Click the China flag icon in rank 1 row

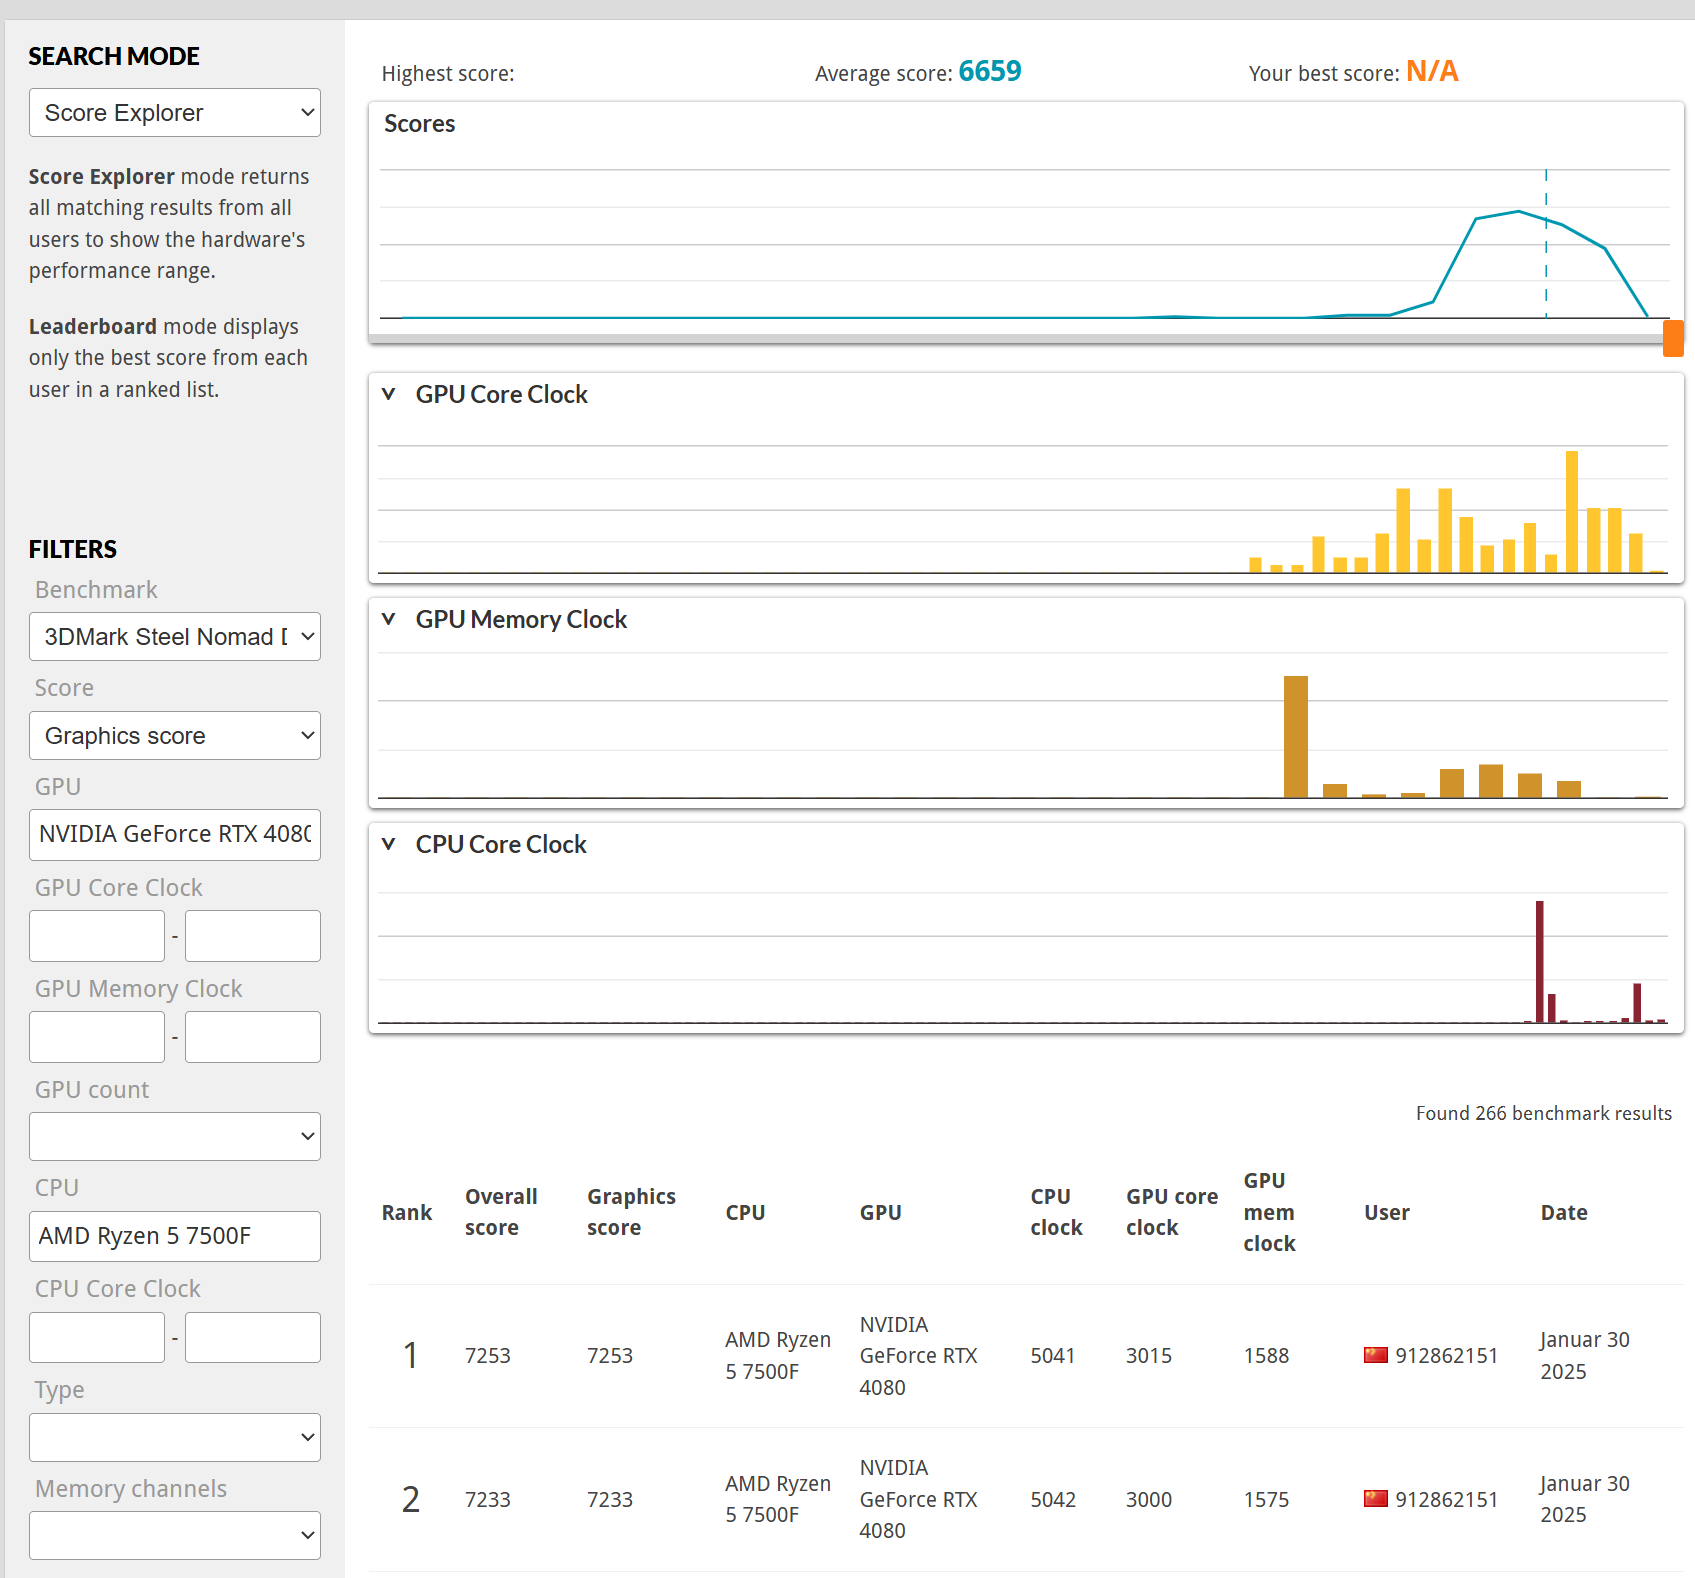pyautogui.click(x=1376, y=1356)
